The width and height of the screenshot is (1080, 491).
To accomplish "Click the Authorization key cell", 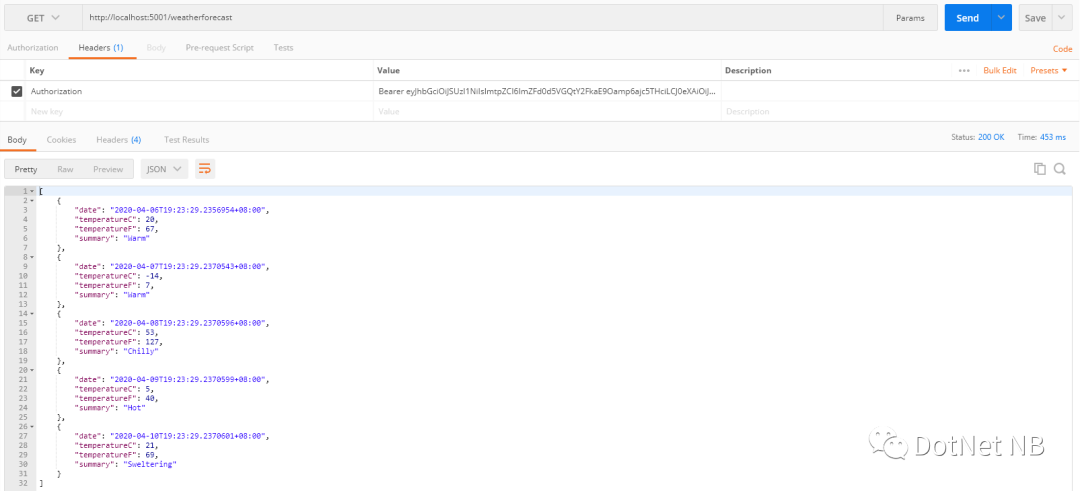I will pyautogui.click(x=200, y=91).
